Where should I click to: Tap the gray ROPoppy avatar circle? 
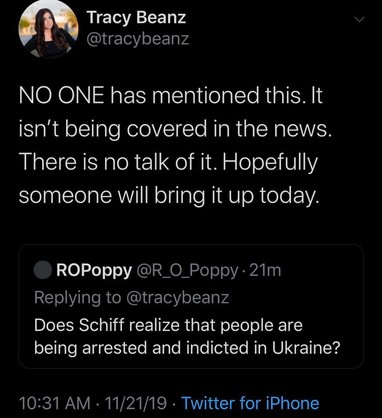coord(43,270)
